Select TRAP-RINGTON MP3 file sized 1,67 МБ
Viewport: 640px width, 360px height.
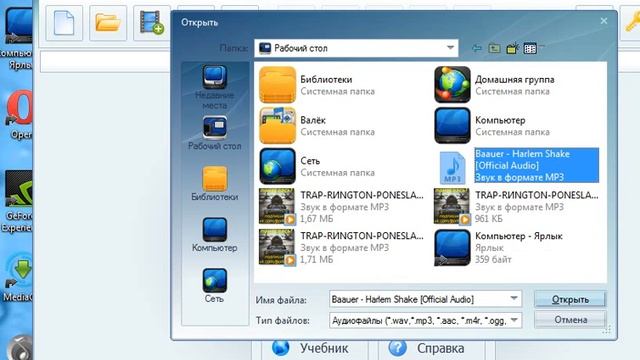tap(341, 207)
